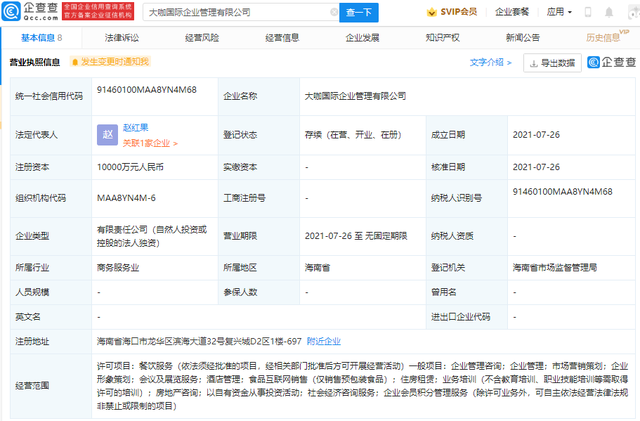Switch to 新闻公告 tab

tap(522, 38)
